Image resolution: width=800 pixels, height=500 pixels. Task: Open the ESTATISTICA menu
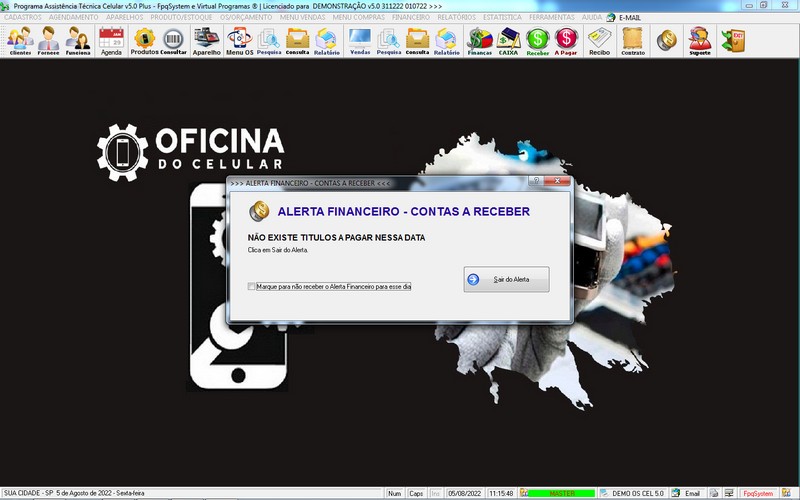(502, 17)
